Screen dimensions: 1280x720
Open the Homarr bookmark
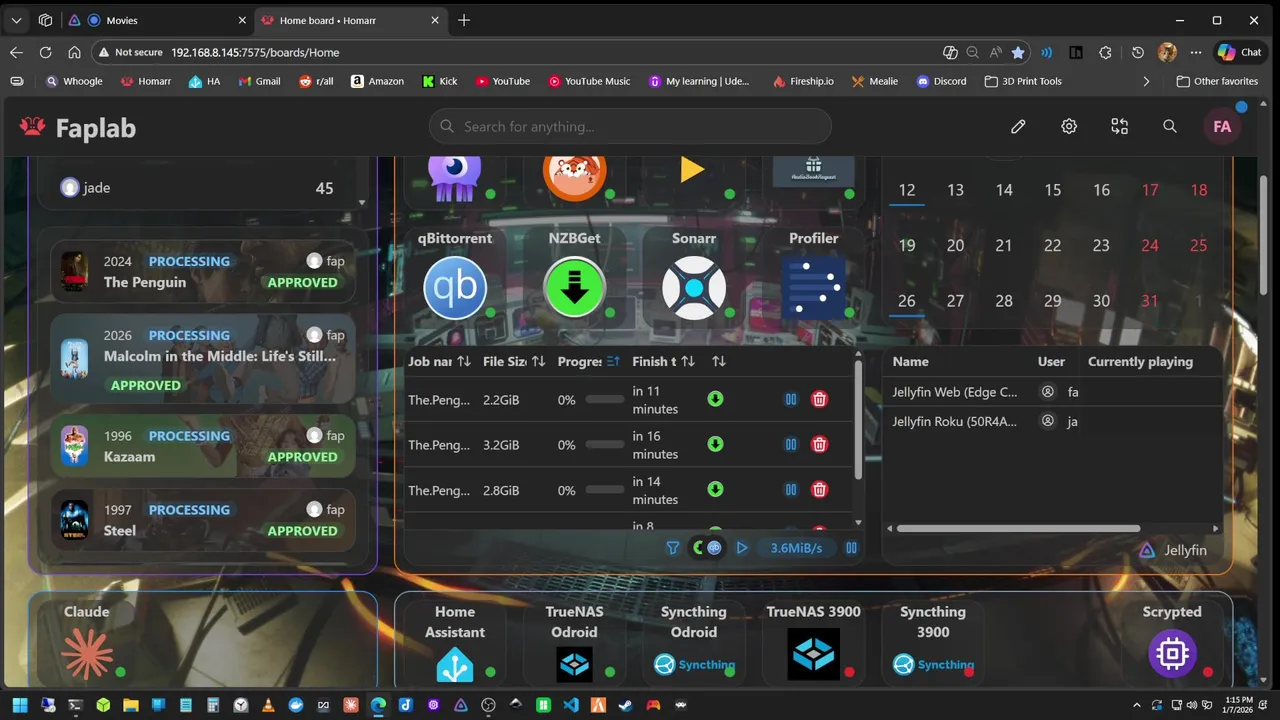tap(145, 81)
